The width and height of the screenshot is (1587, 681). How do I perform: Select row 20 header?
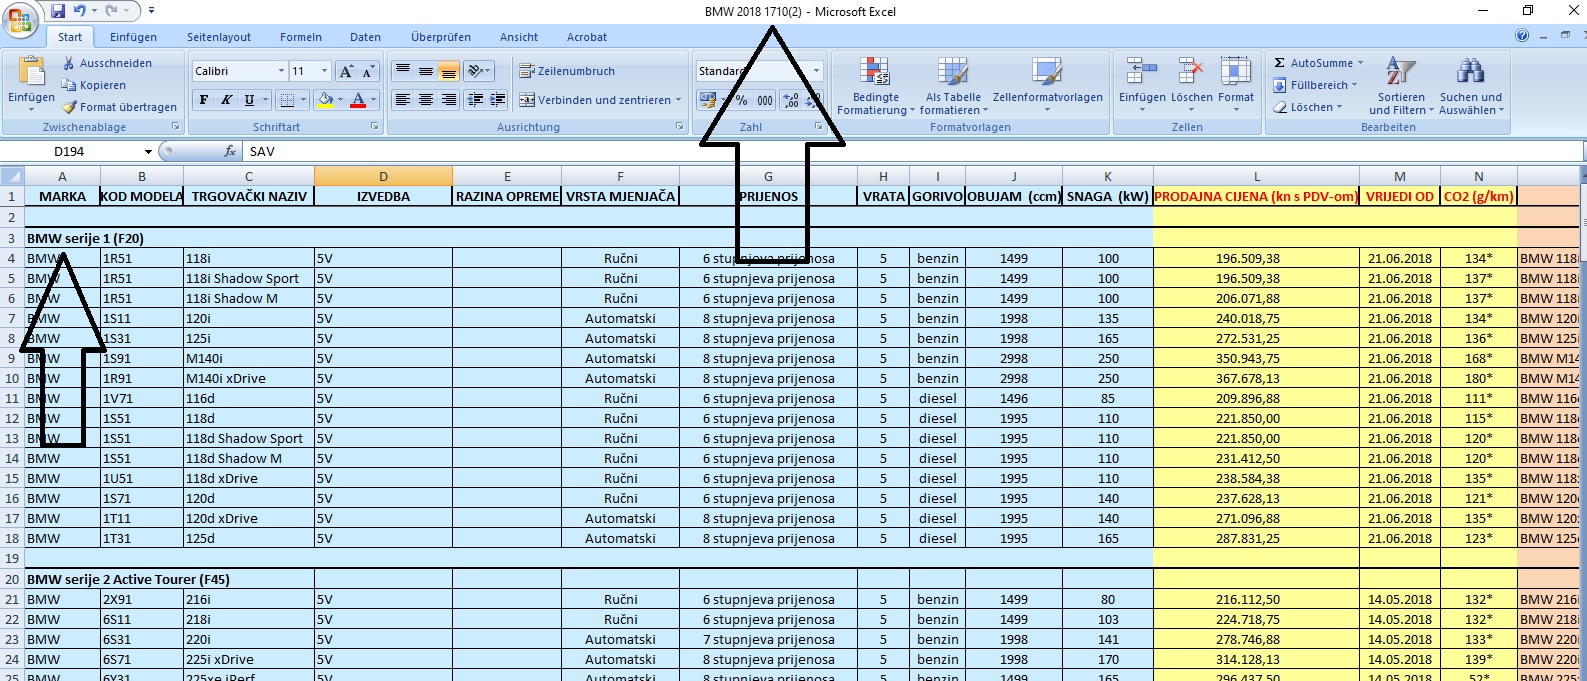coord(12,579)
